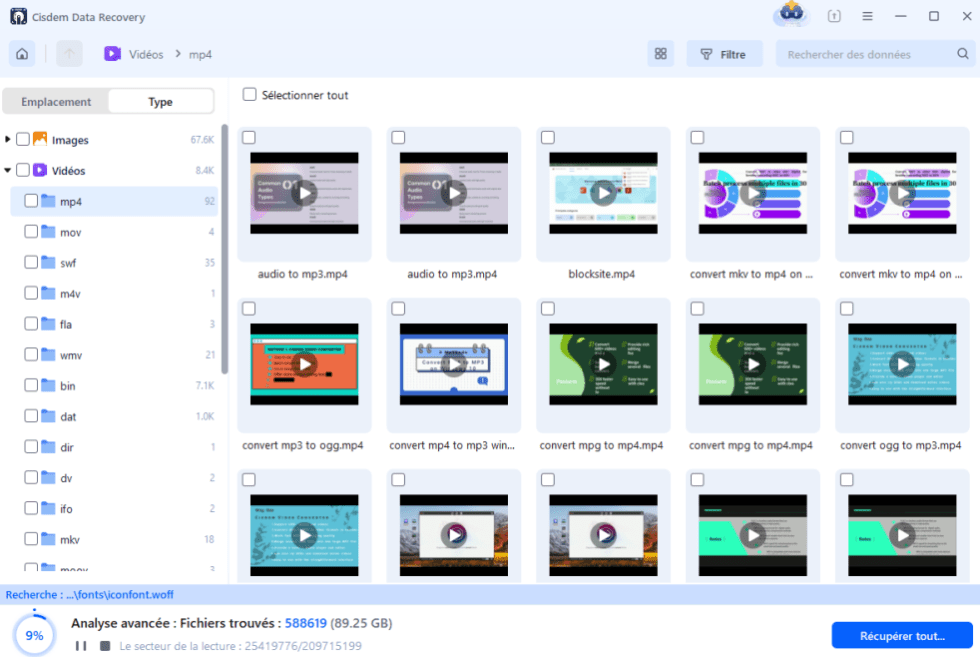The width and height of the screenshot is (980, 657).
Task: Play the blocksite.mp4 video preview
Action: 603,193
